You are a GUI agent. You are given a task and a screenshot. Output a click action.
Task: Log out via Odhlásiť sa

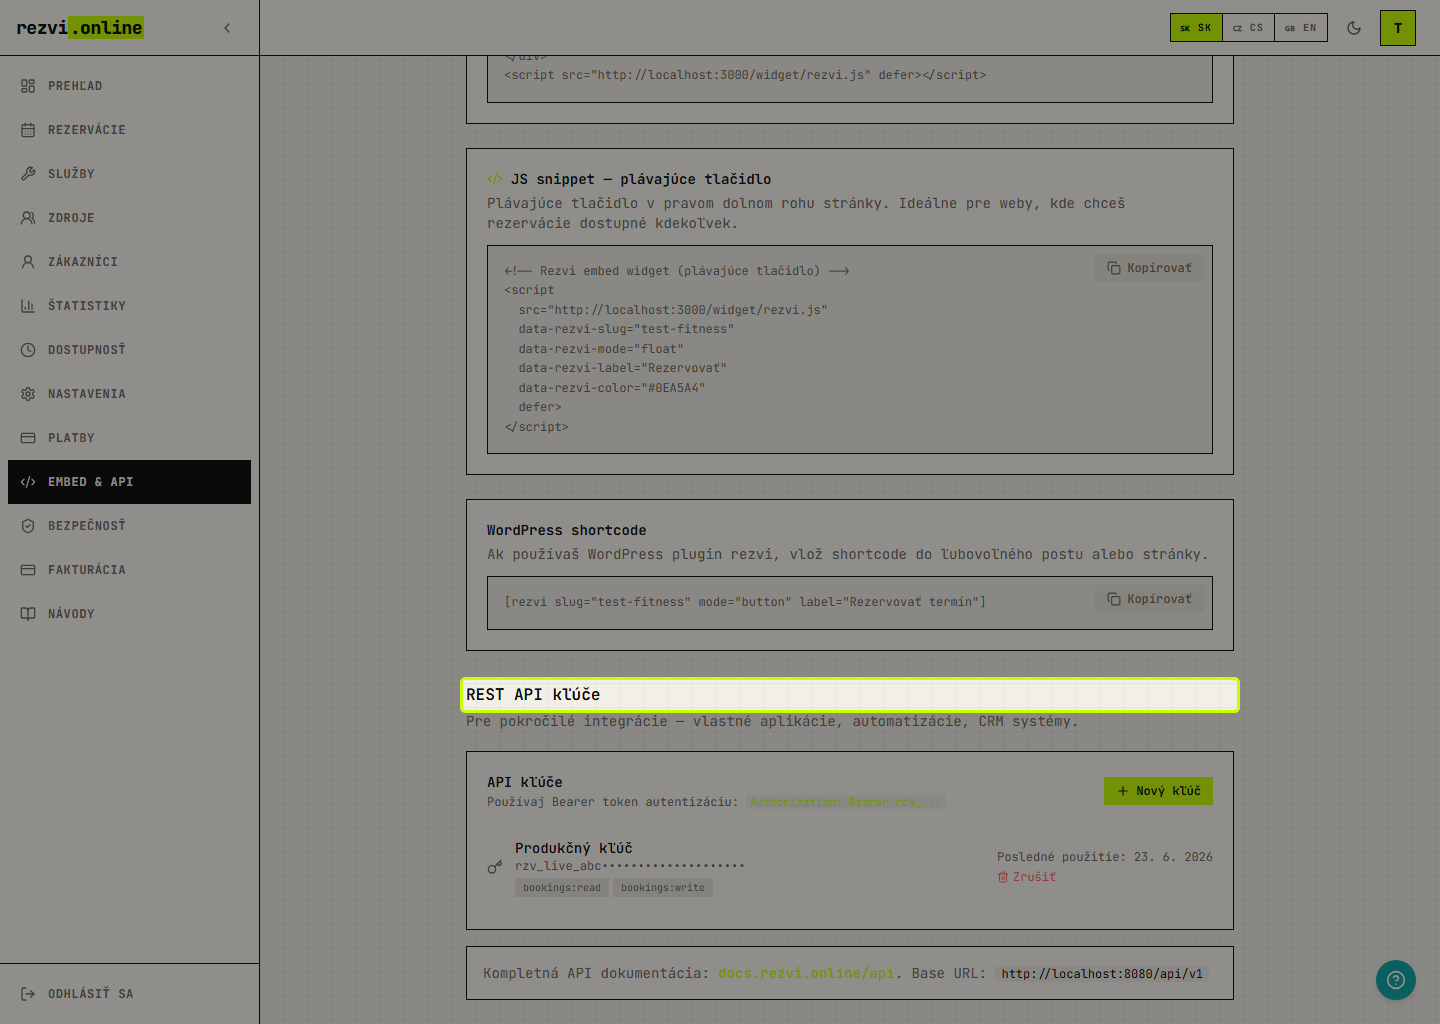pyautogui.click(x=129, y=994)
